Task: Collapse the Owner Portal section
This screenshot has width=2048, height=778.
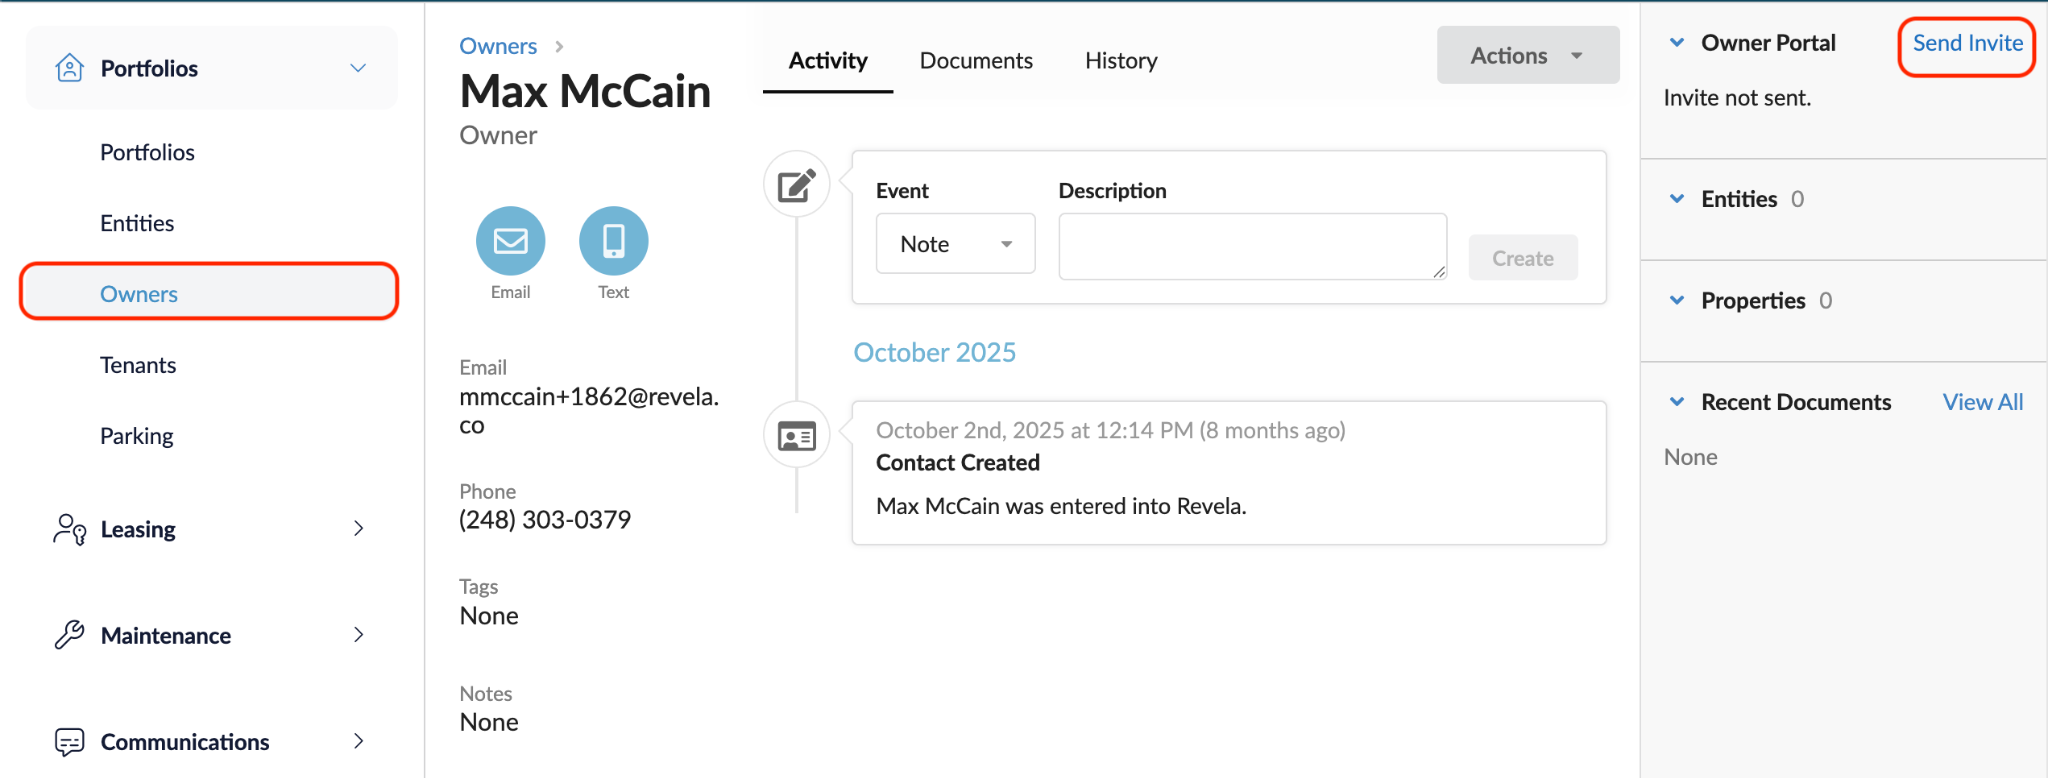Action: [x=1677, y=43]
